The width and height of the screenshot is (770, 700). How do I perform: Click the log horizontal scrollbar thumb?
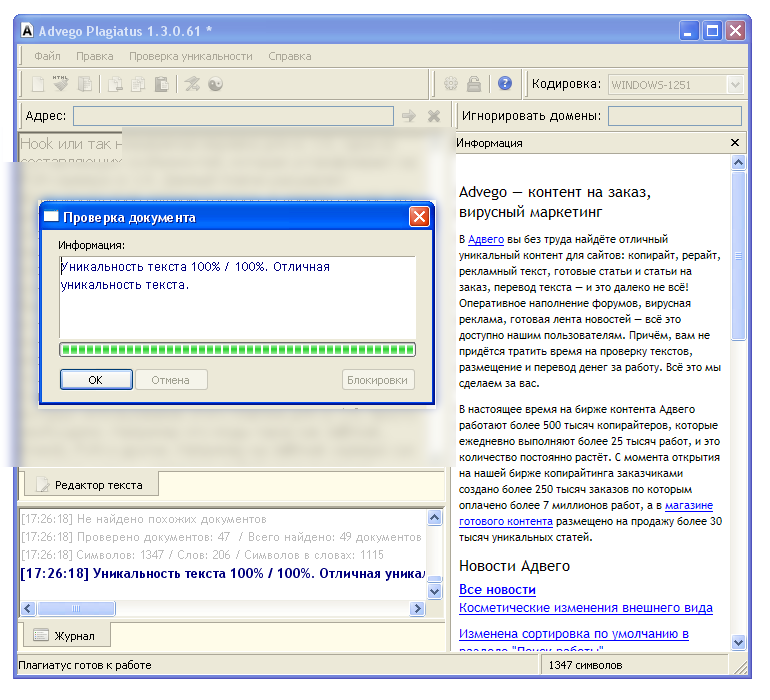pos(76,609)
